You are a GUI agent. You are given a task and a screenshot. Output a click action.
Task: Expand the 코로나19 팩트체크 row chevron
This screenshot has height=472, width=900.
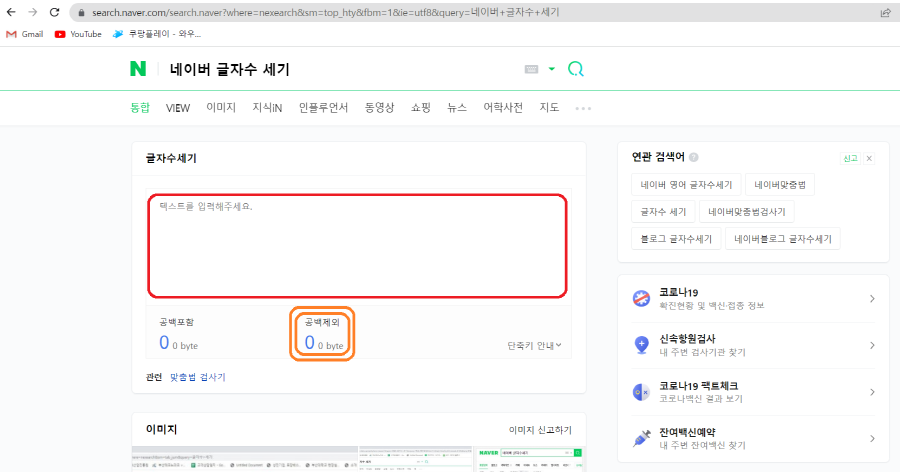(x=872, y=392)
